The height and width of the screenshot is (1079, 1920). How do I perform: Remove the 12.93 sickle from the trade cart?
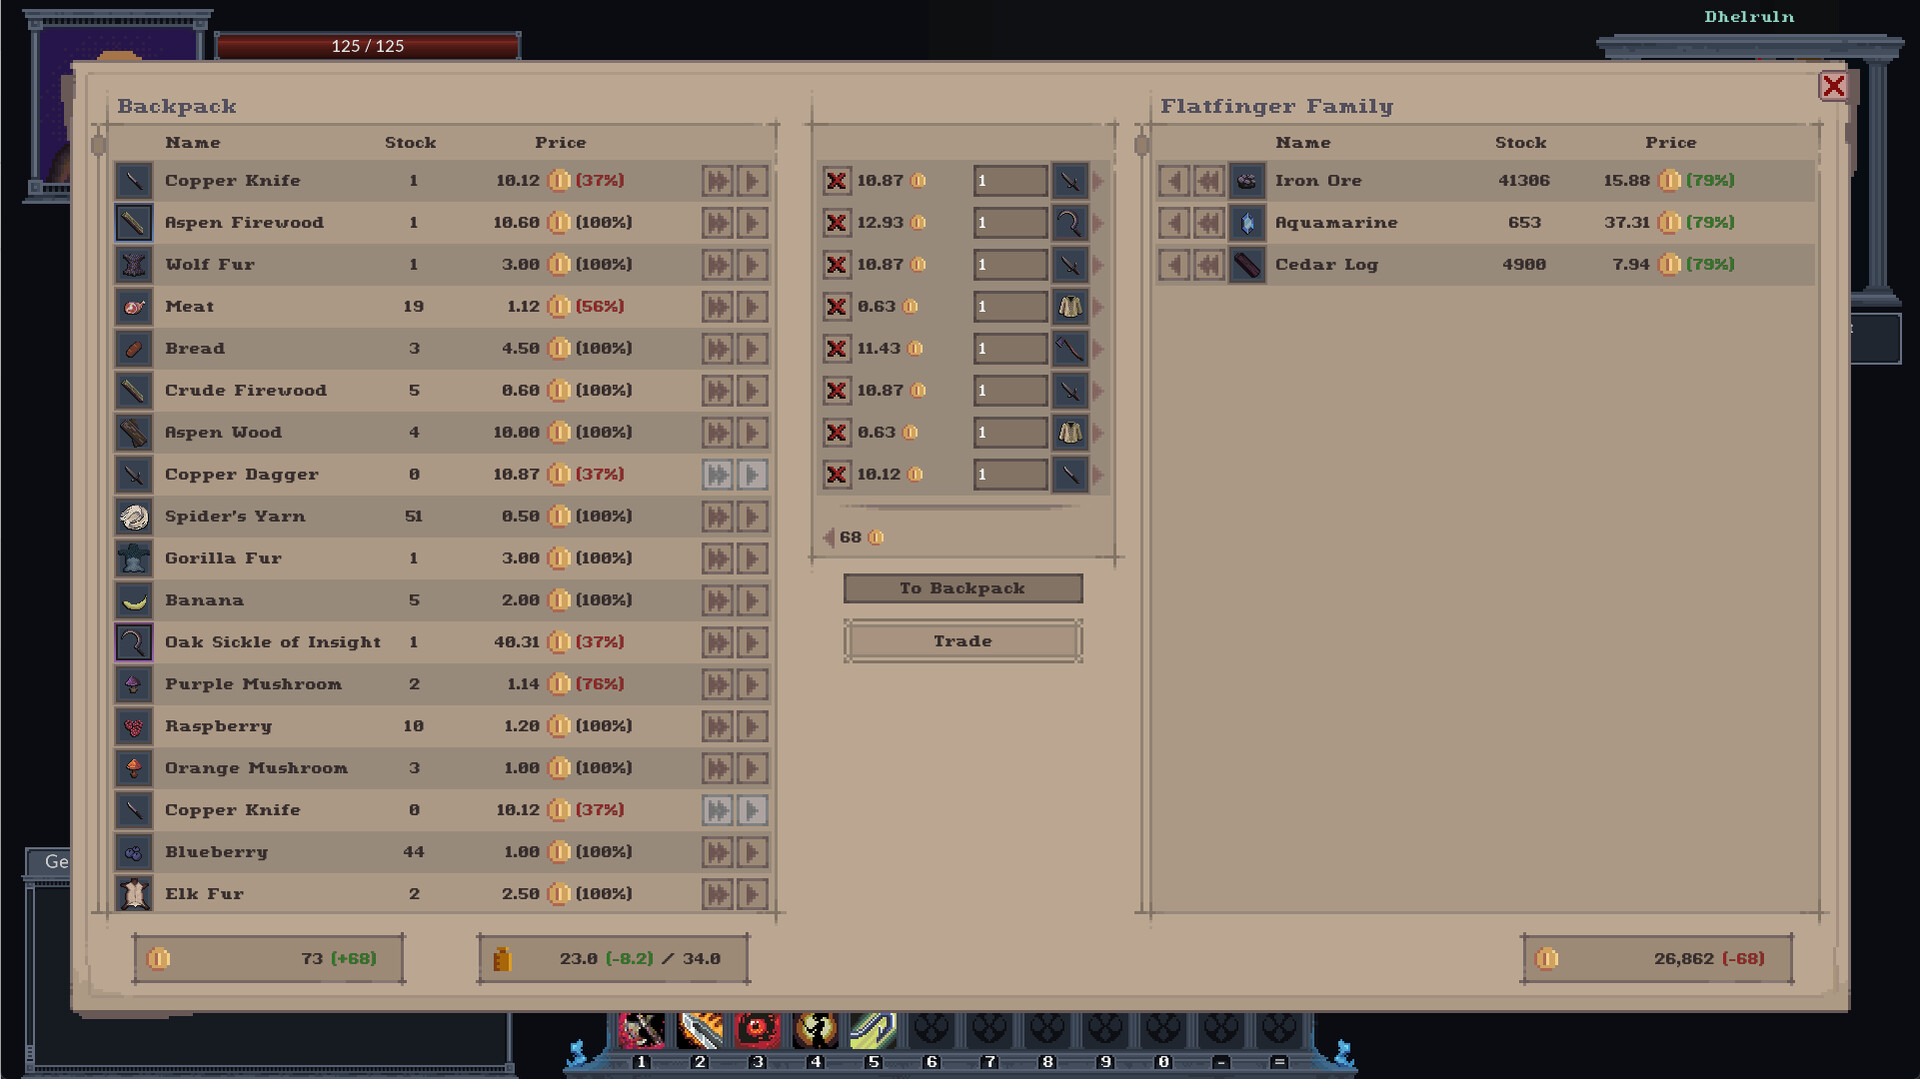coord(837,222)
